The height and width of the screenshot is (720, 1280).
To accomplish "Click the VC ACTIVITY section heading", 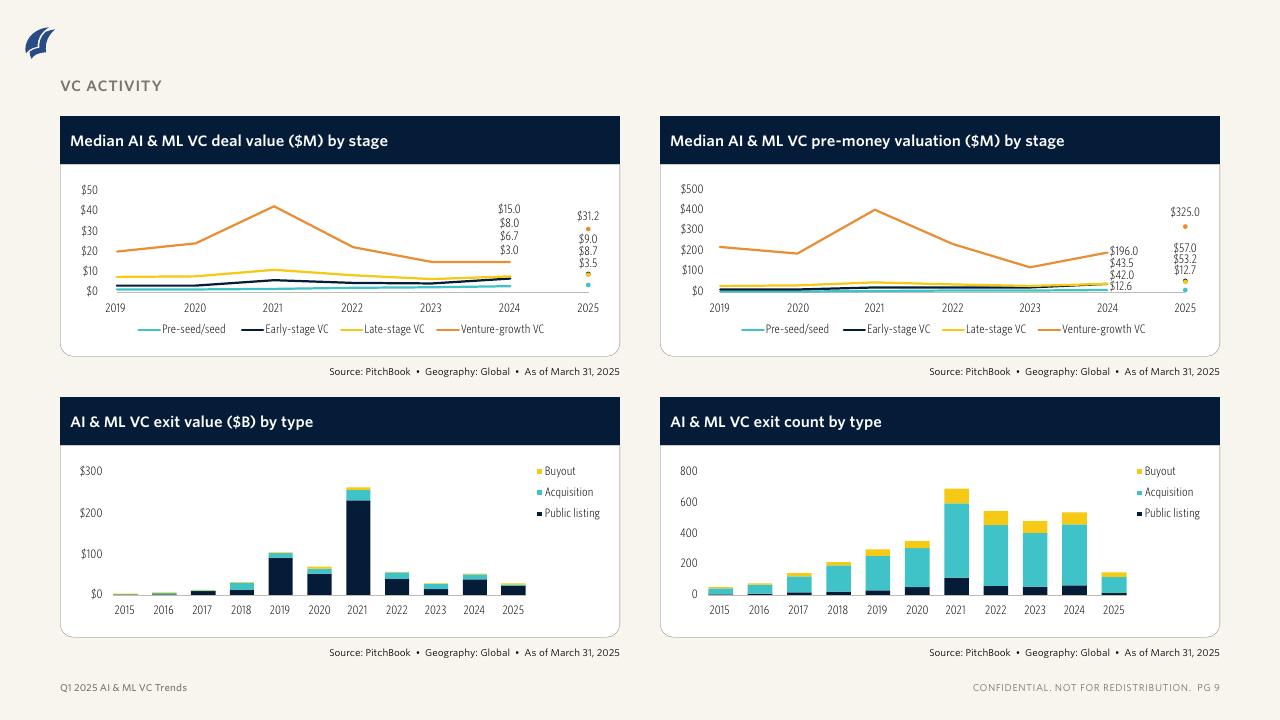I will coord(111,86).
